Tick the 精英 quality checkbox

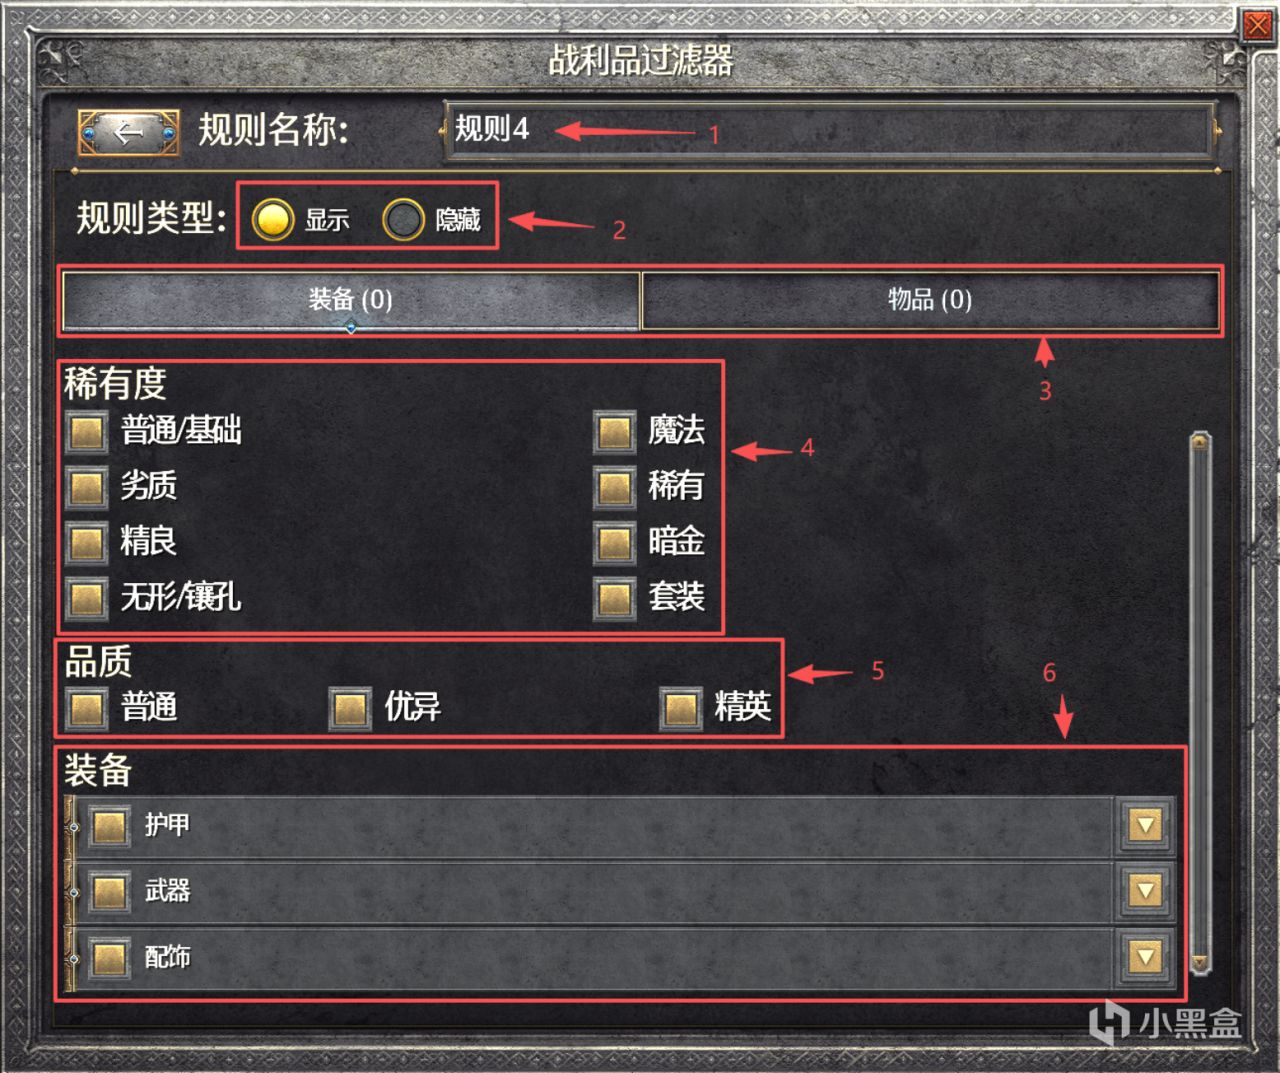tap(681, 708)
